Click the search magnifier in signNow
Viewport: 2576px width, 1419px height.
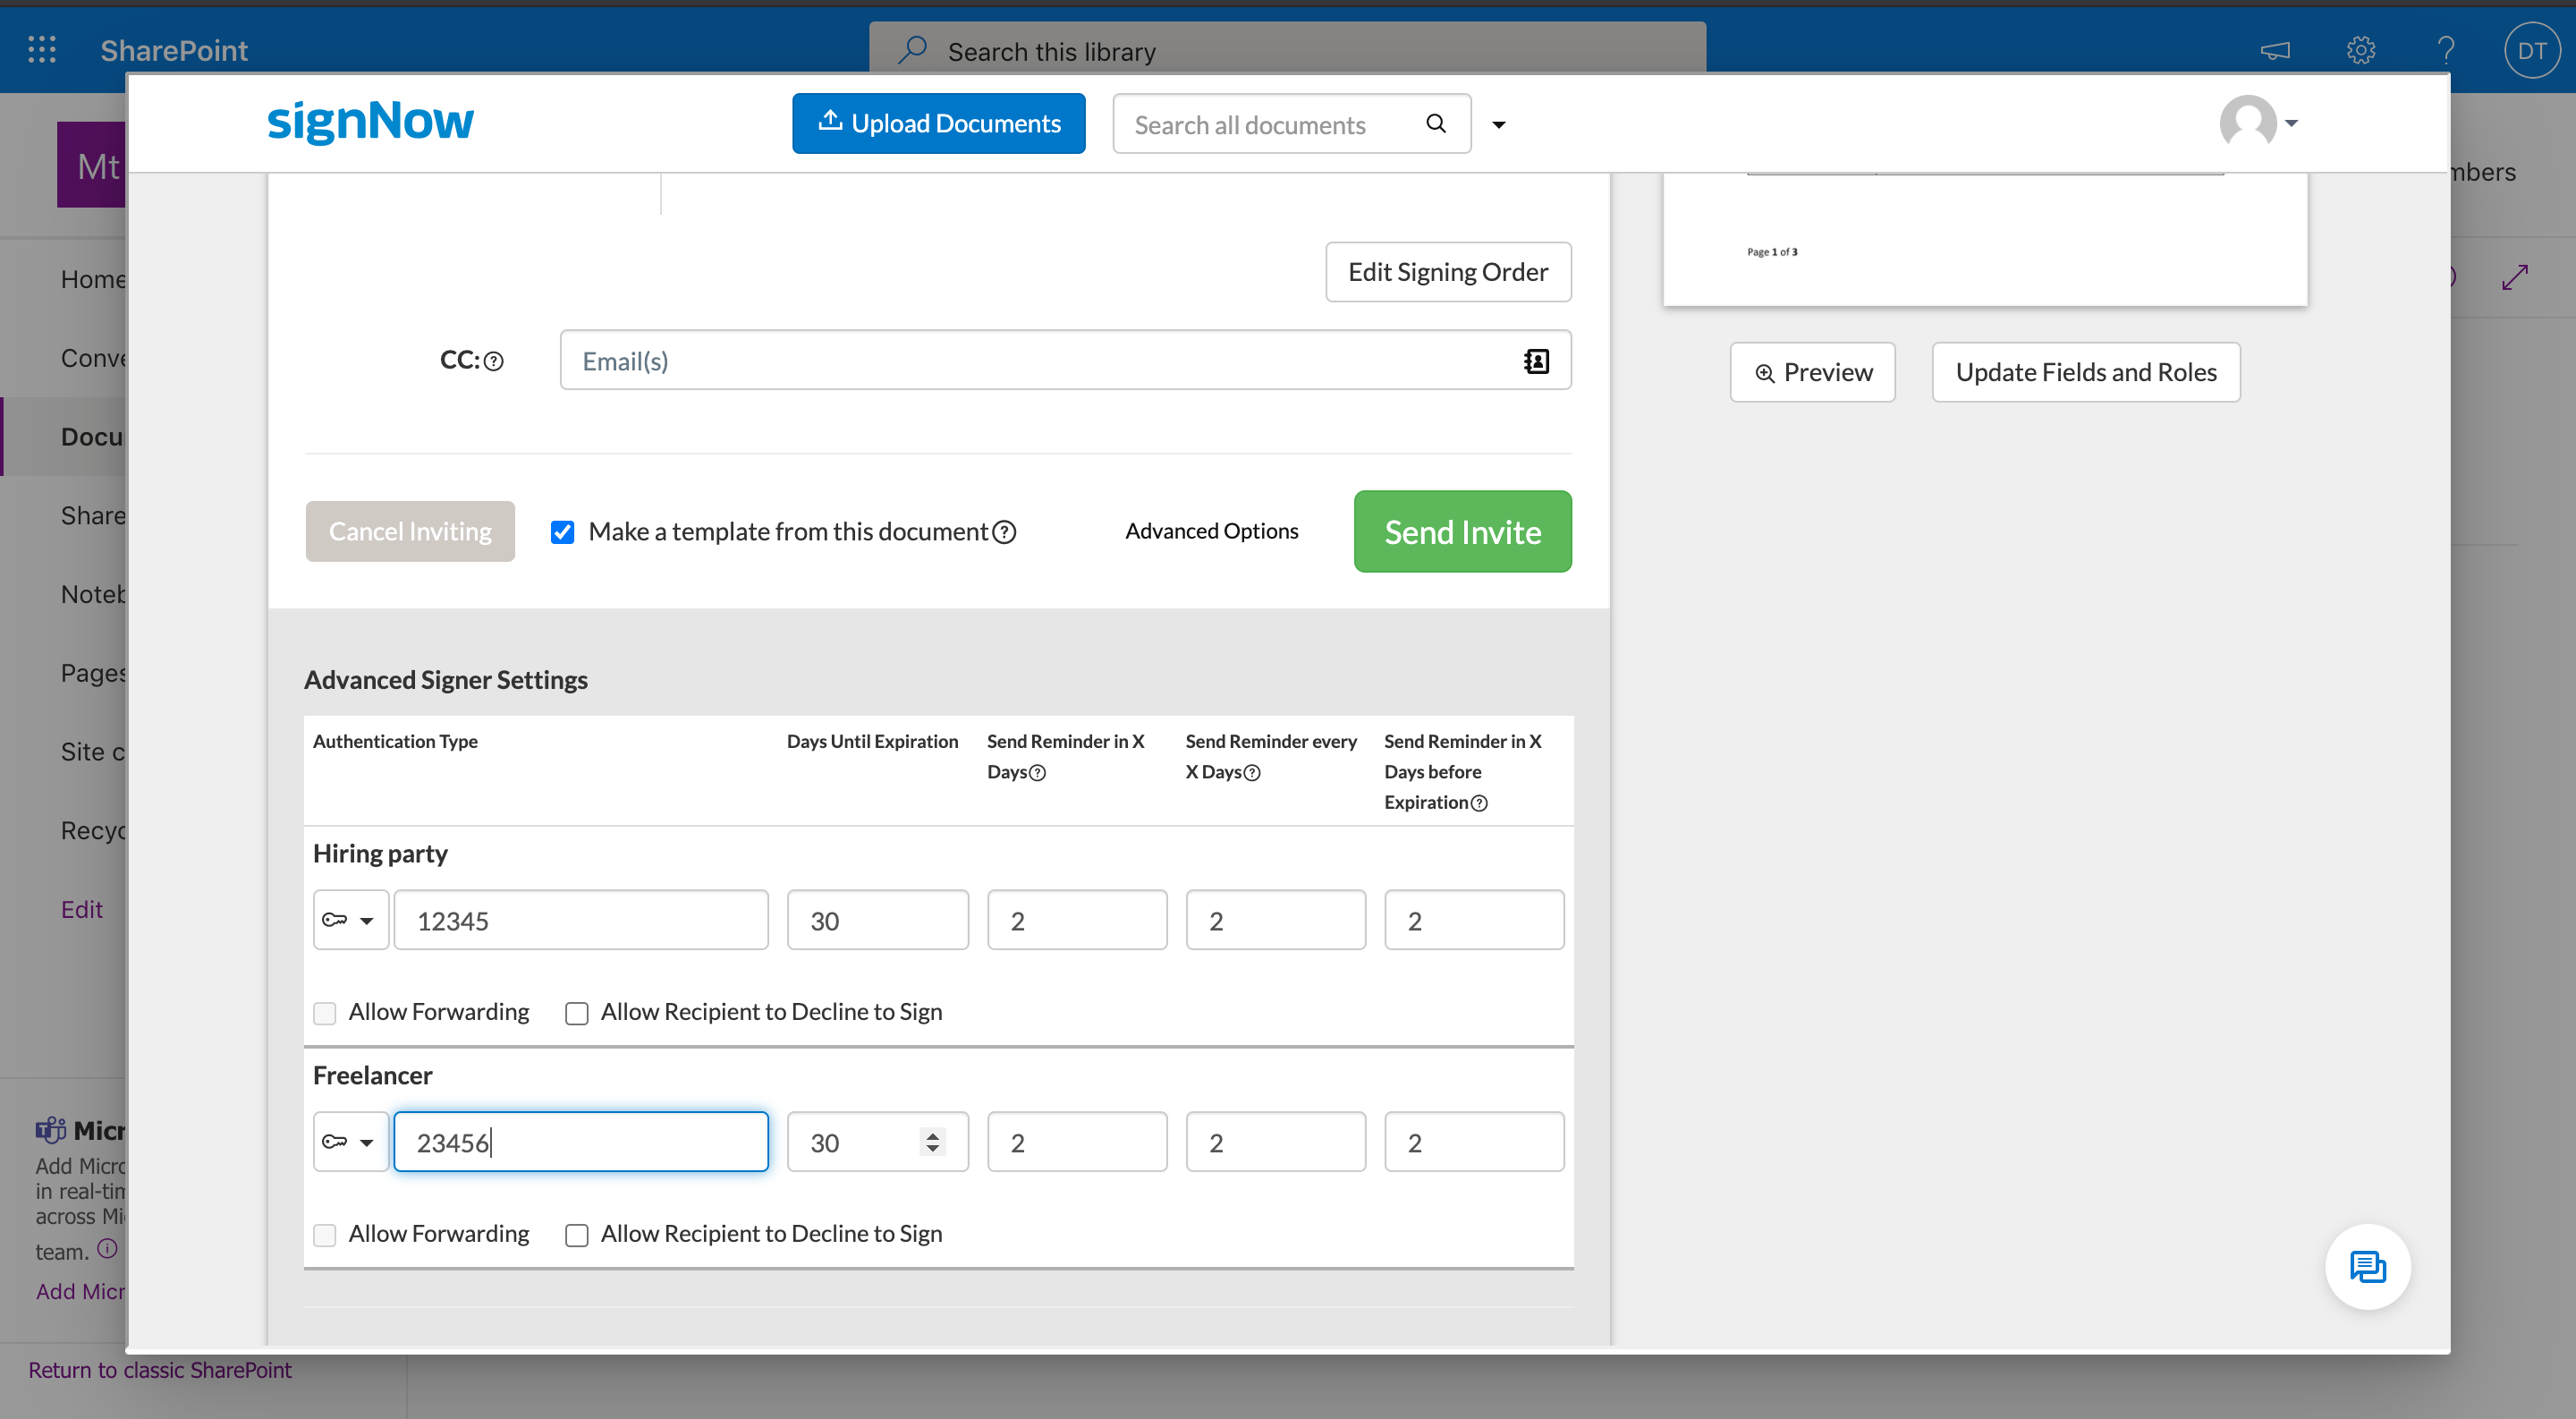(1436, 123)
